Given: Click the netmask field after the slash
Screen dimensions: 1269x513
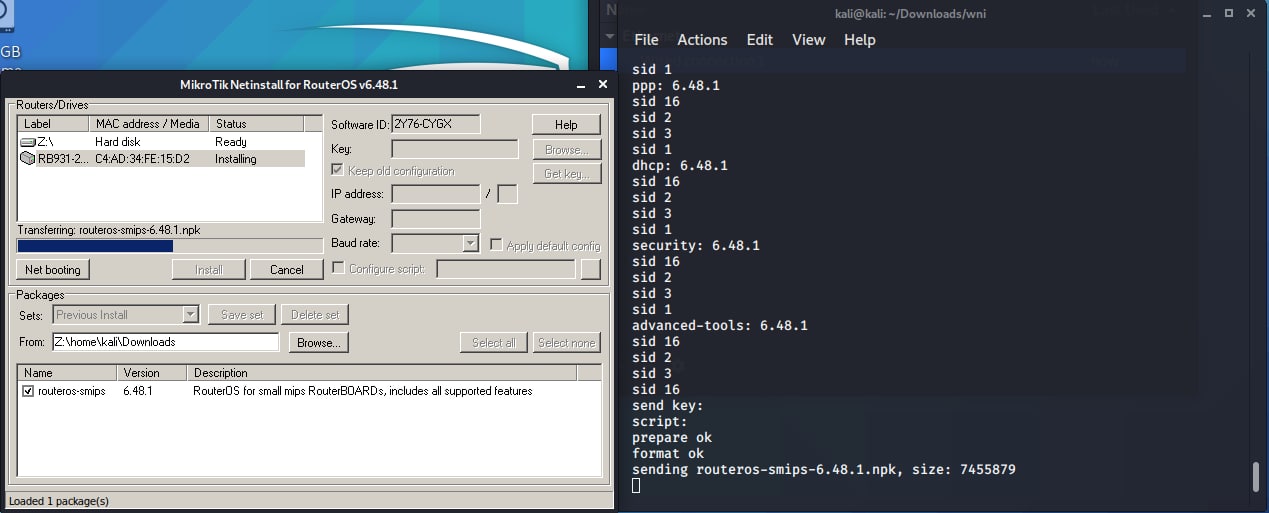Looking at the screenshot, I should coord(507,194).
